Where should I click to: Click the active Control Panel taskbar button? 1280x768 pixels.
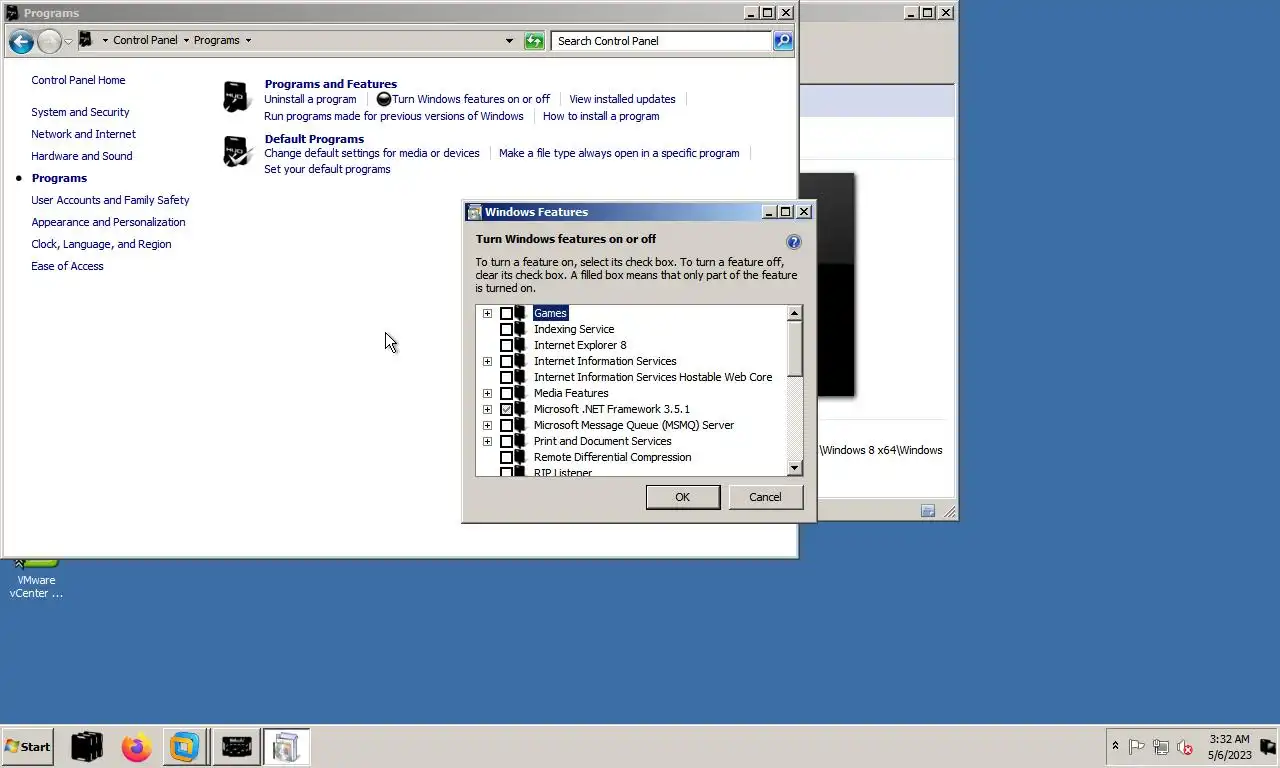coord(286,747)
